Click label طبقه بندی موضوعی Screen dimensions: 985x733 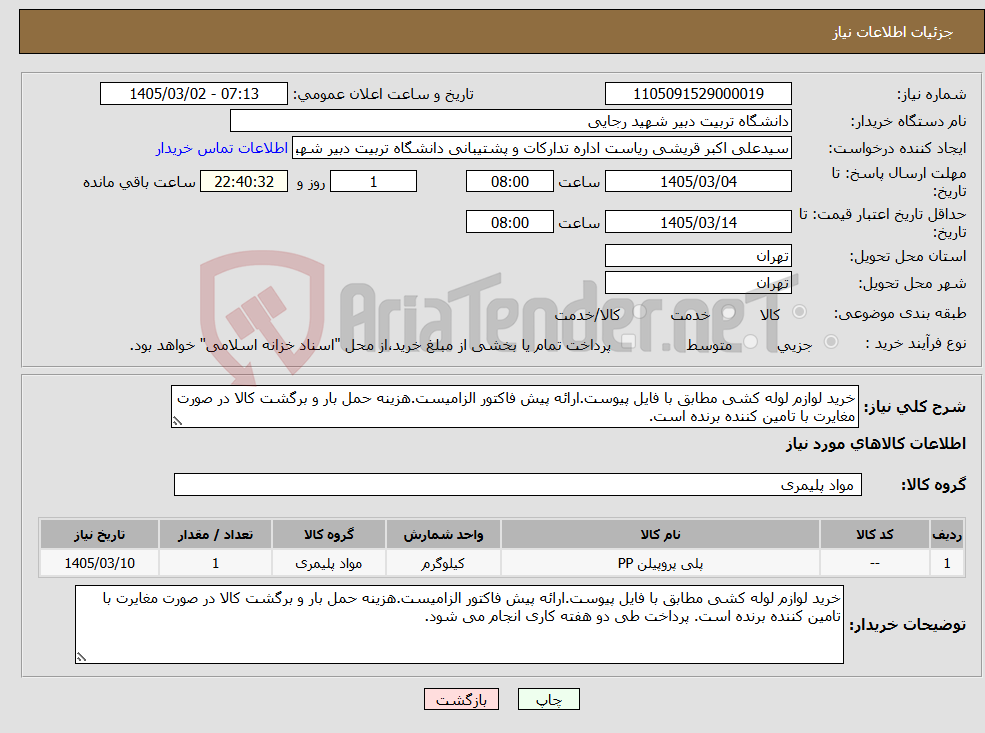click(900, 313)
